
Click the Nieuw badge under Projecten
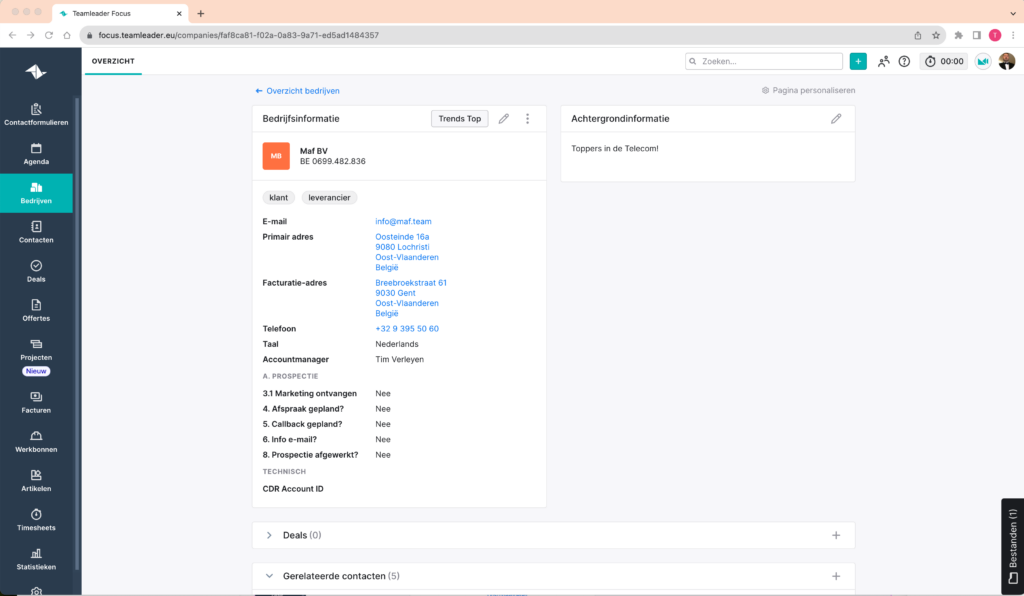[36, 371]
